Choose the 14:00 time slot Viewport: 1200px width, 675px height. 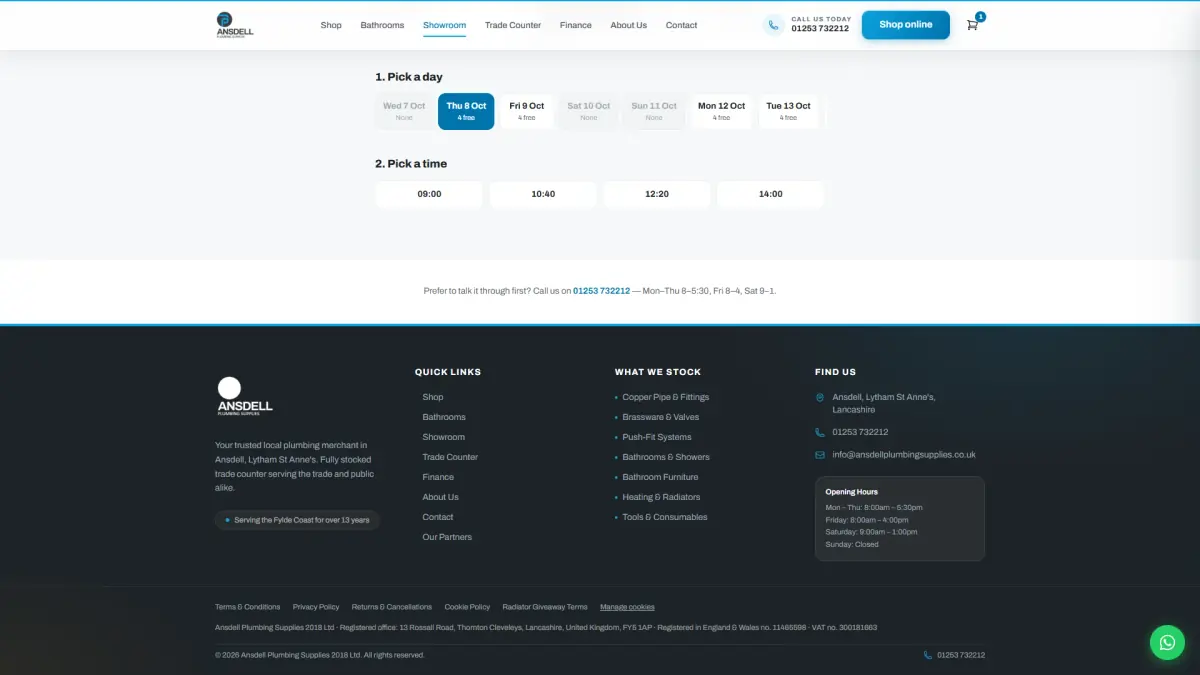(771, 194)
